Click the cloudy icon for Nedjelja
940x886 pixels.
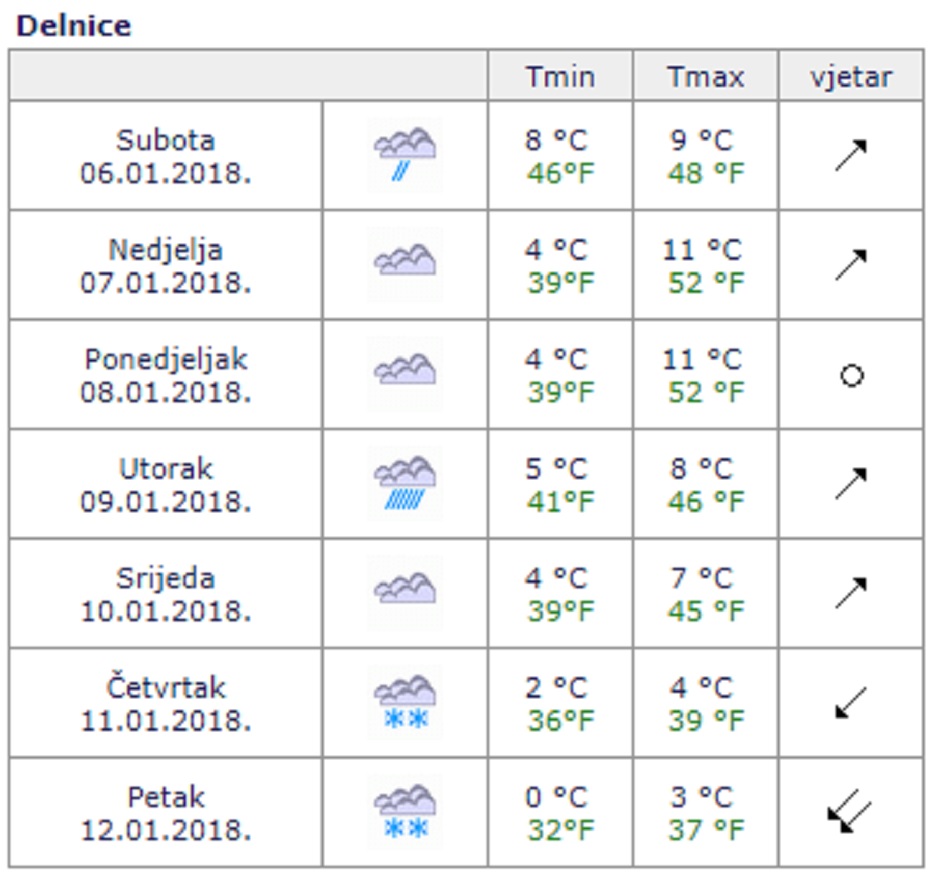(404, 262)
